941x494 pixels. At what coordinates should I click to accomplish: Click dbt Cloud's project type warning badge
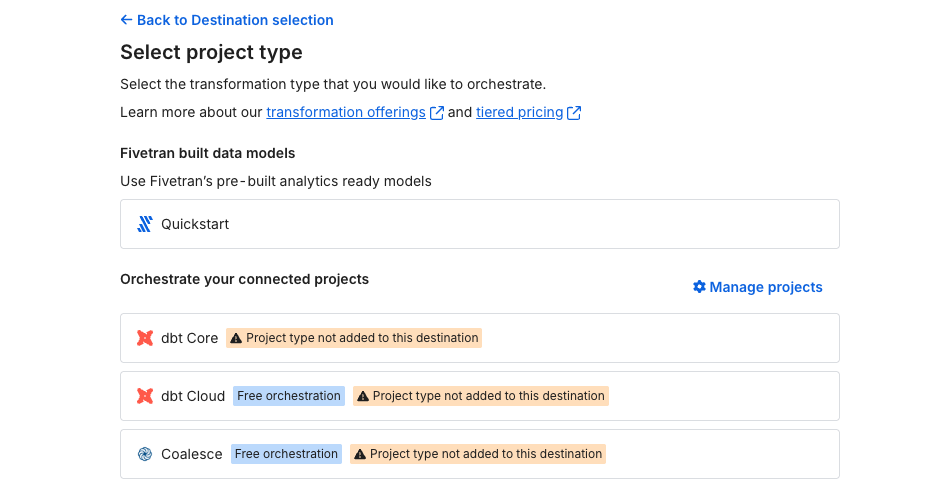pyautogui.click(x=481, y=396)
